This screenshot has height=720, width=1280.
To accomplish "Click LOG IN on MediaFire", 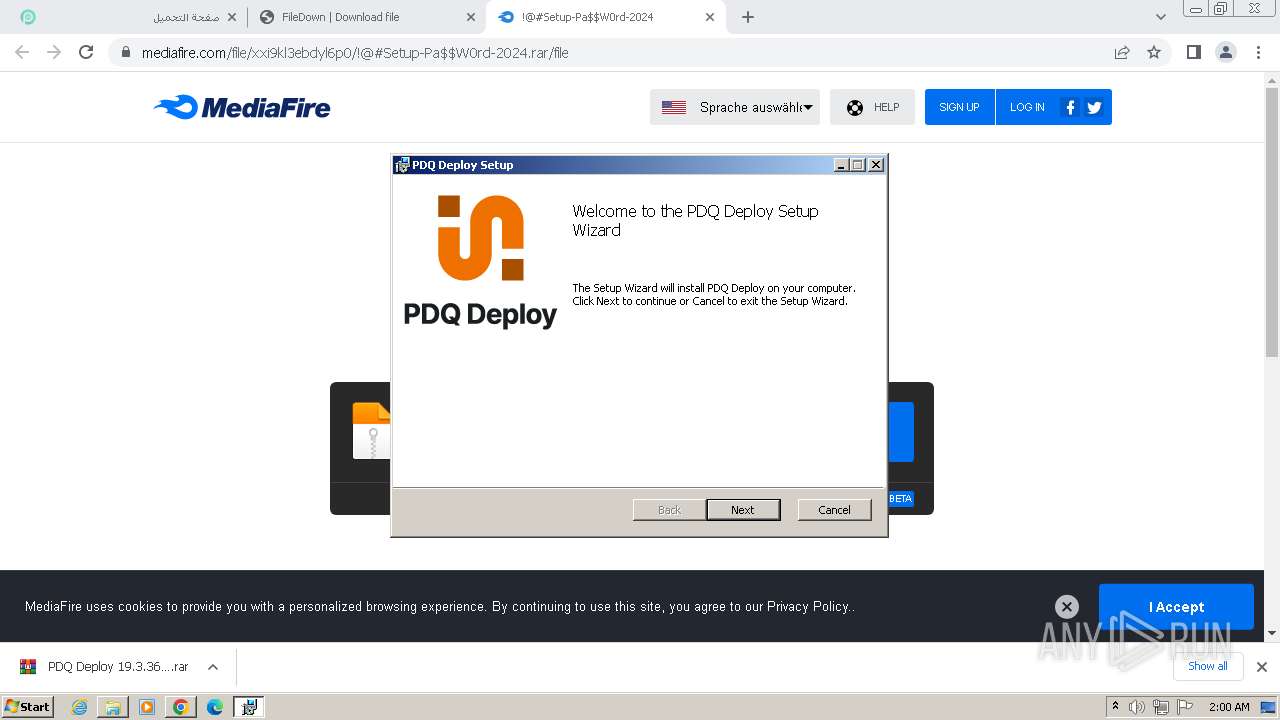I will pyautogui.click(x=1027, y=107).
